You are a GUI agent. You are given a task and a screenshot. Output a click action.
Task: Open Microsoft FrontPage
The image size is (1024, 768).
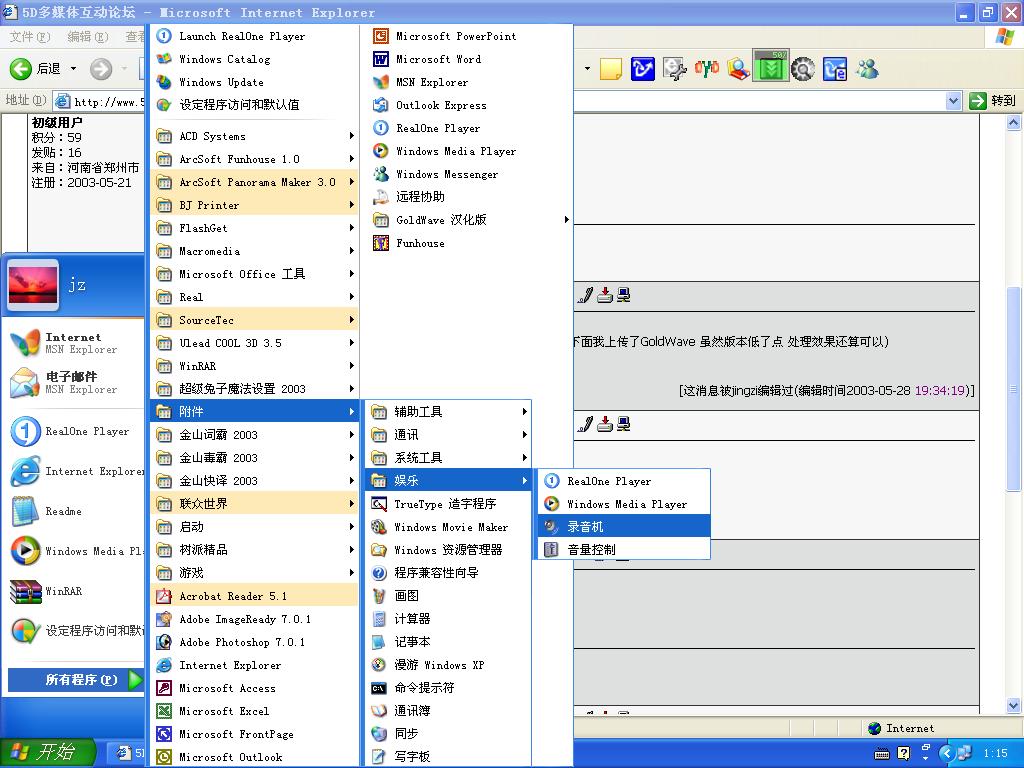[x=255, y=734]
